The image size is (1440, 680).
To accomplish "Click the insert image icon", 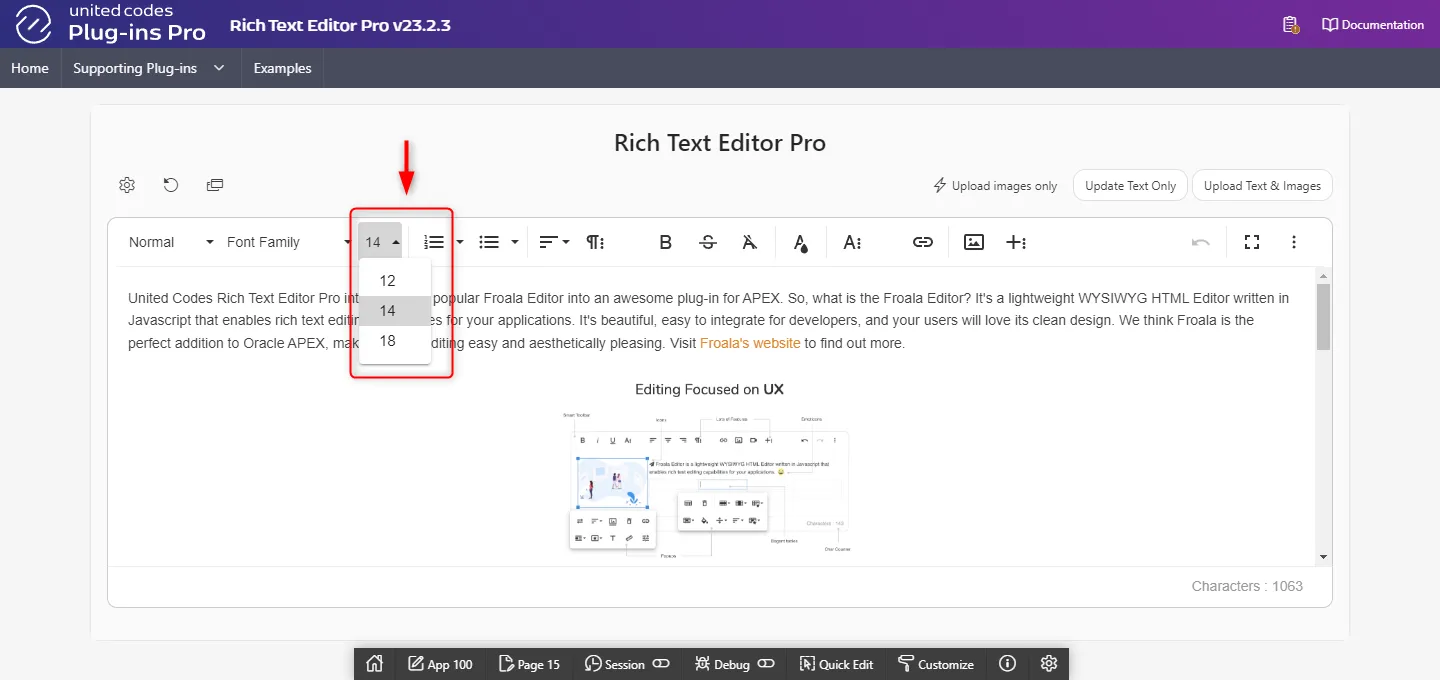I will (974, 242).
